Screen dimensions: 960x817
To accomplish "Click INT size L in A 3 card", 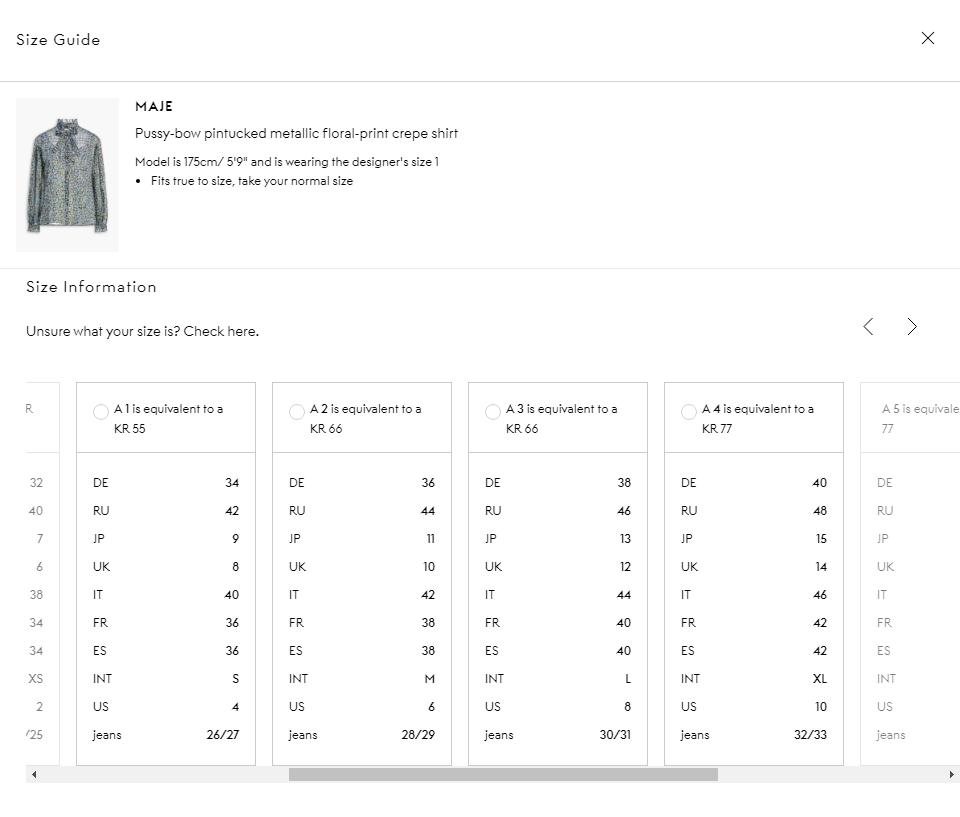I will pyautogui.click(x=628, y=679).
